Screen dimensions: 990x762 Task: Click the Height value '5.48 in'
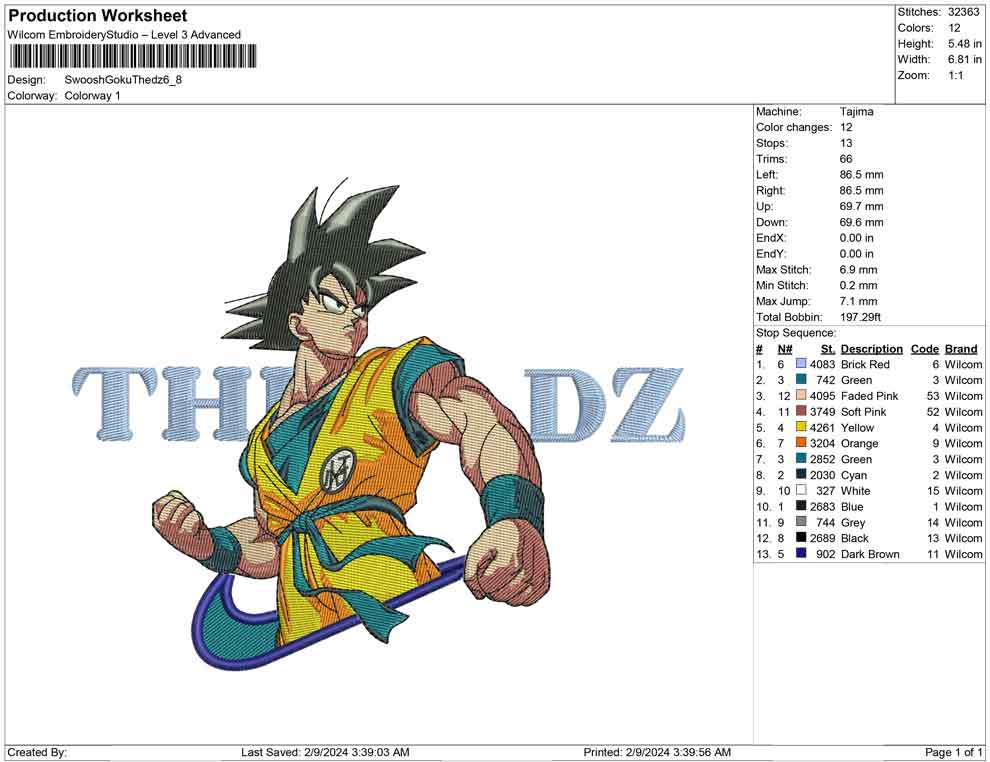click(964, 44)
